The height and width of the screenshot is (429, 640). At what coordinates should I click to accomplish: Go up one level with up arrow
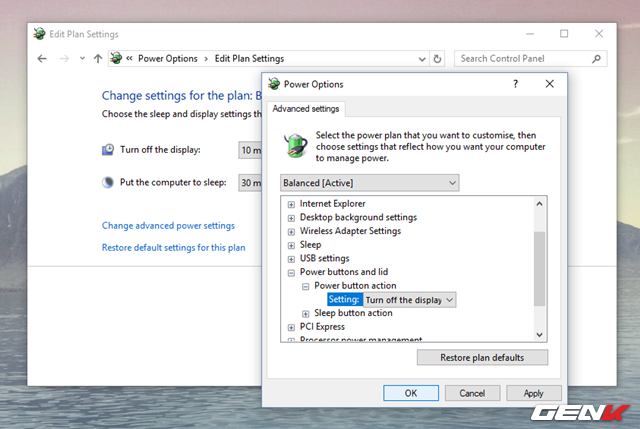98,59
